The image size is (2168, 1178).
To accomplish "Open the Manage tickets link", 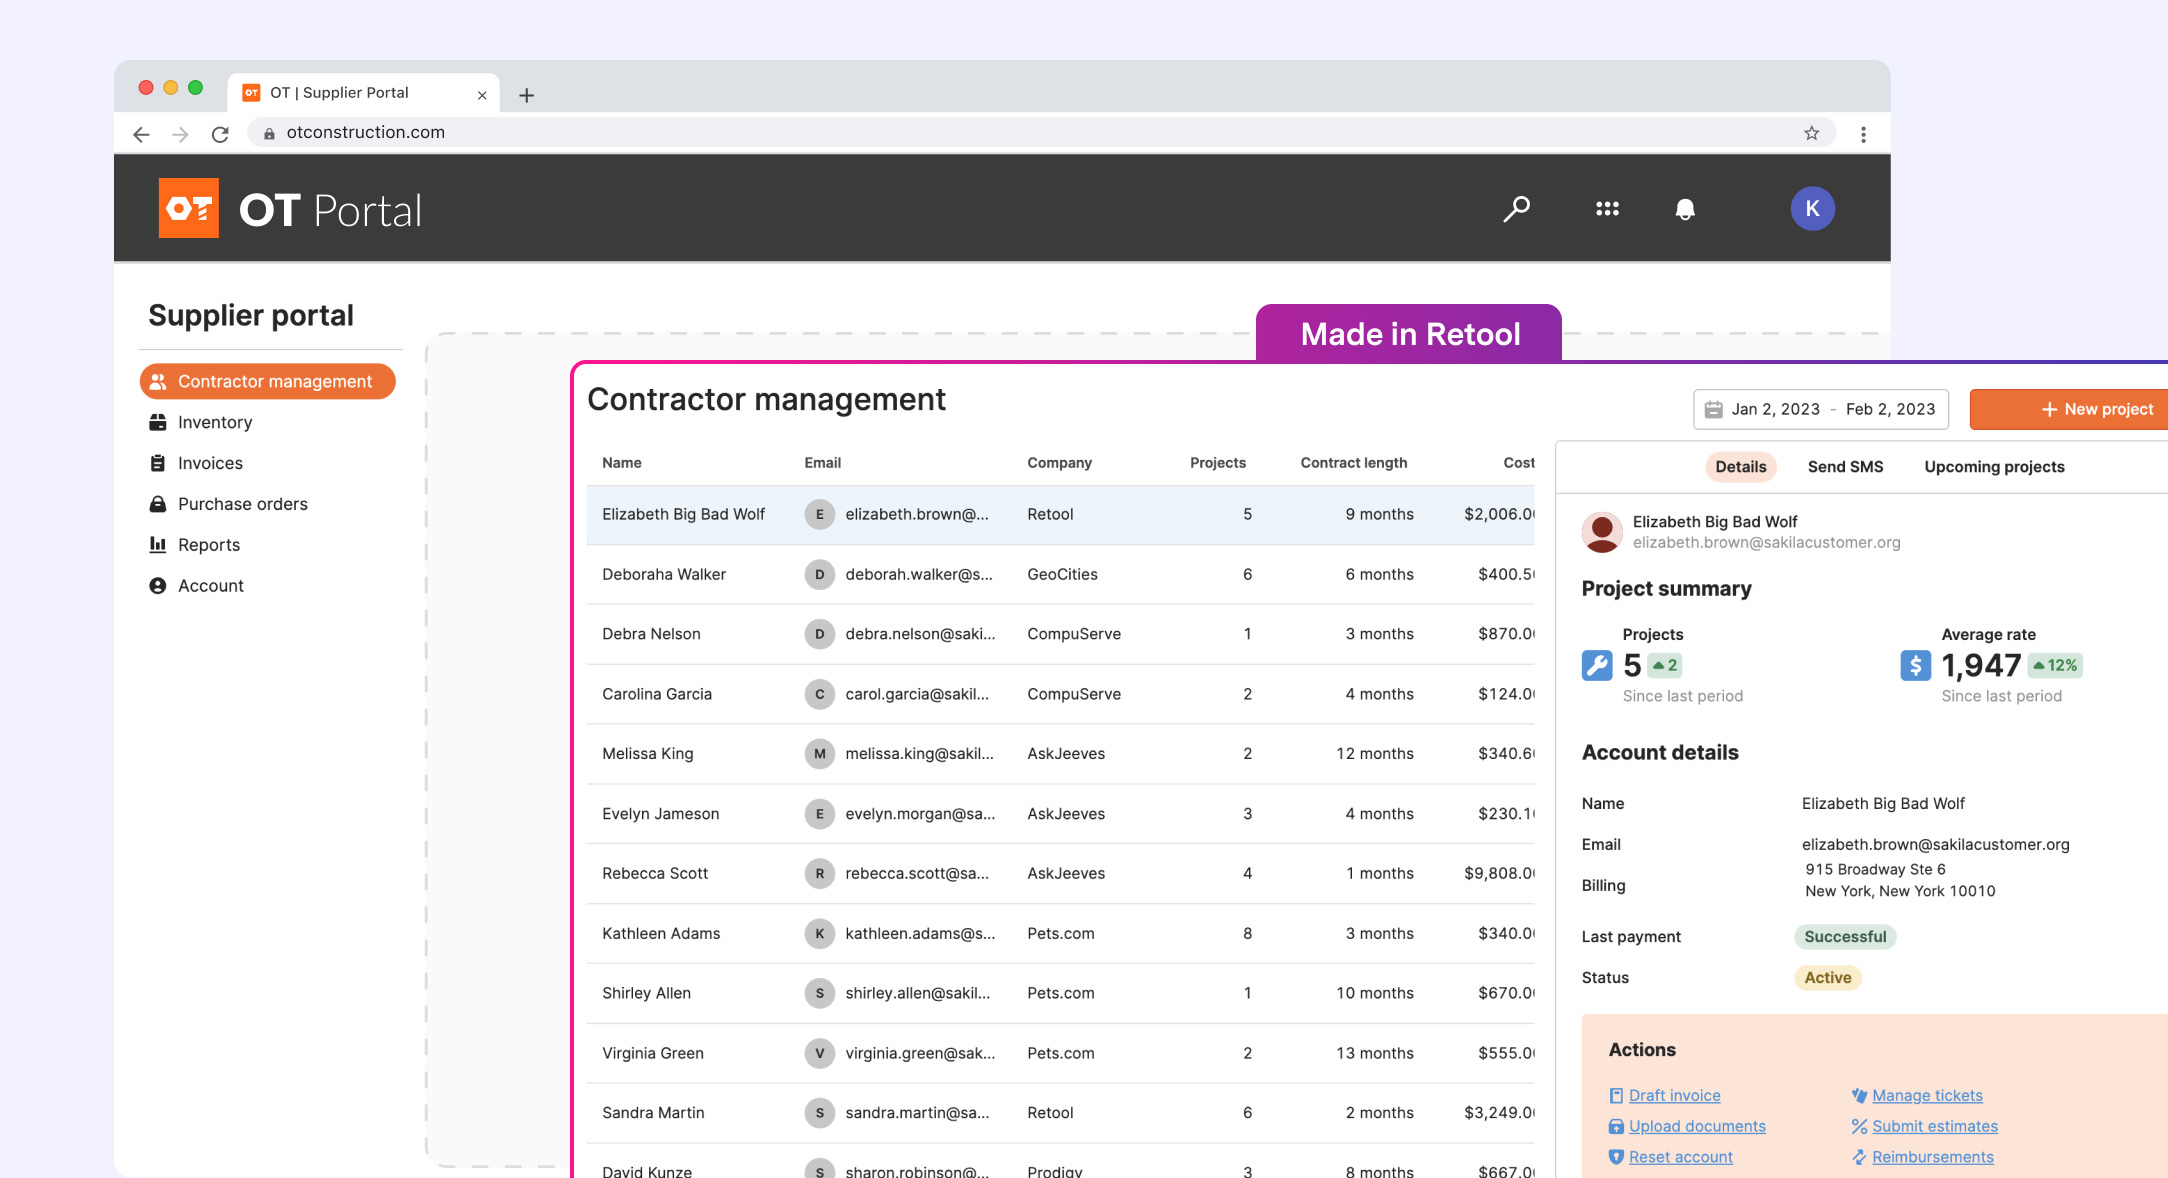I will click(x=1927, y=1096).
